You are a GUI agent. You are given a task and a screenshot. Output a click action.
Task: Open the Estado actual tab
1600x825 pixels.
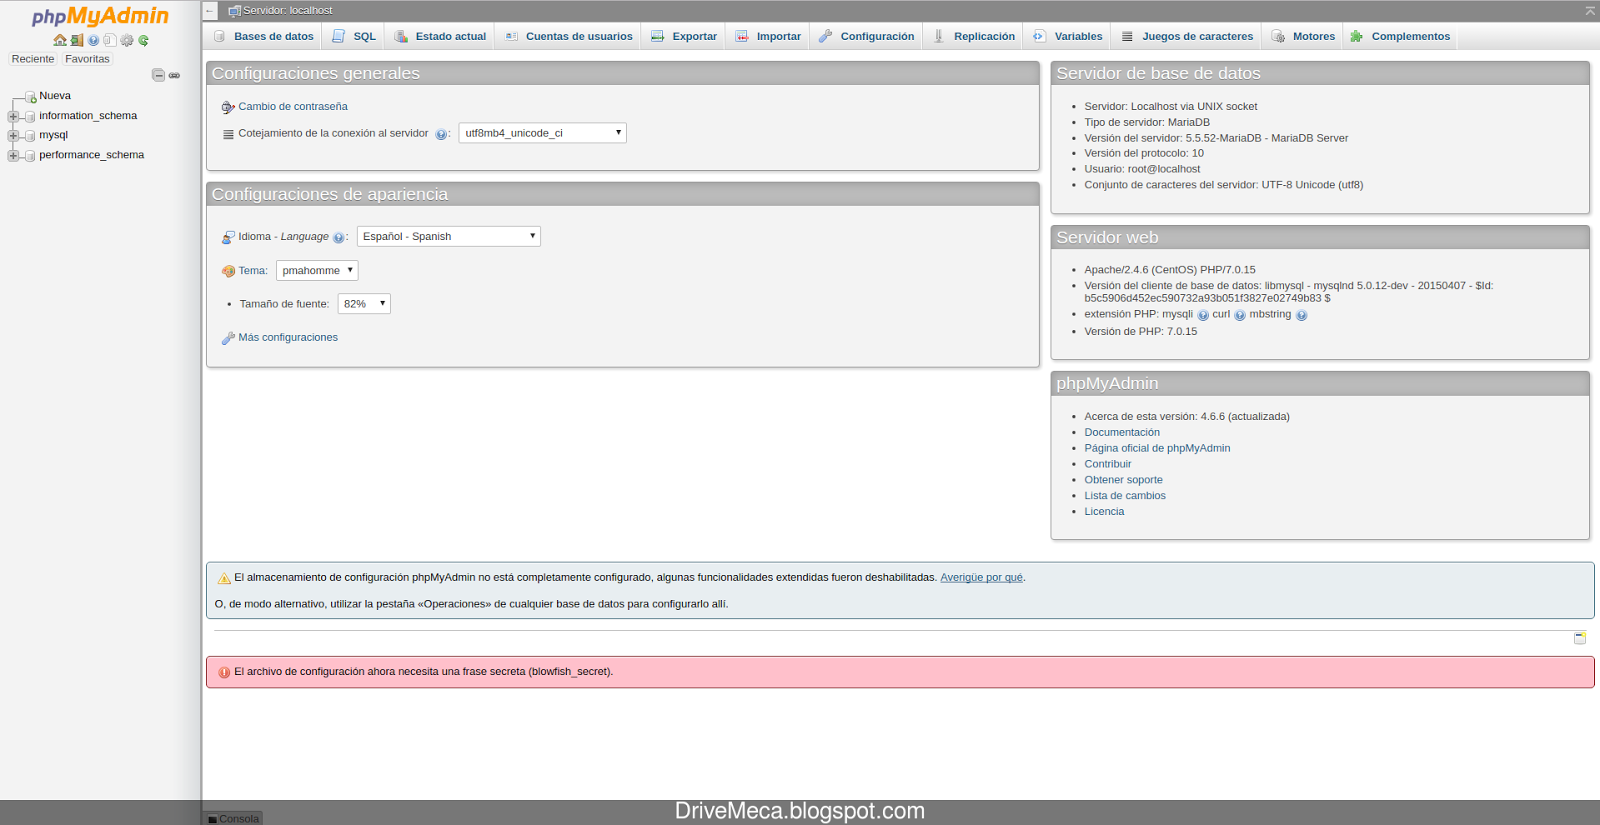click(x=440, y=36)
